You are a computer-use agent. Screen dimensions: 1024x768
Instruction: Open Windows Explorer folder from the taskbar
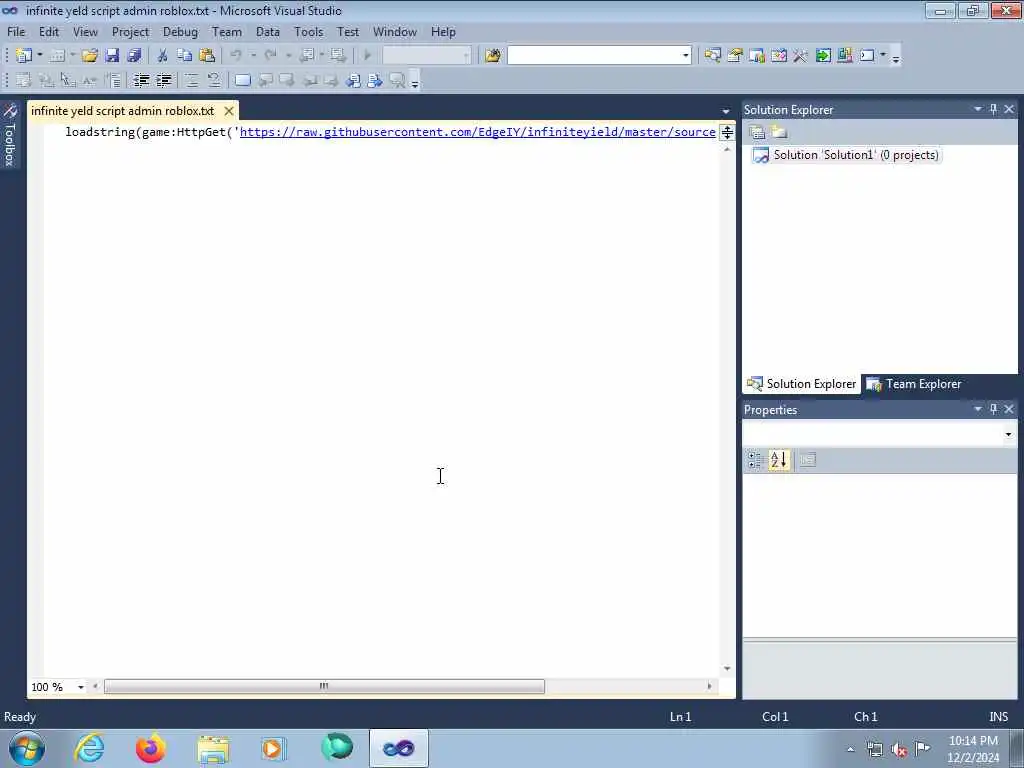point(213,748)
